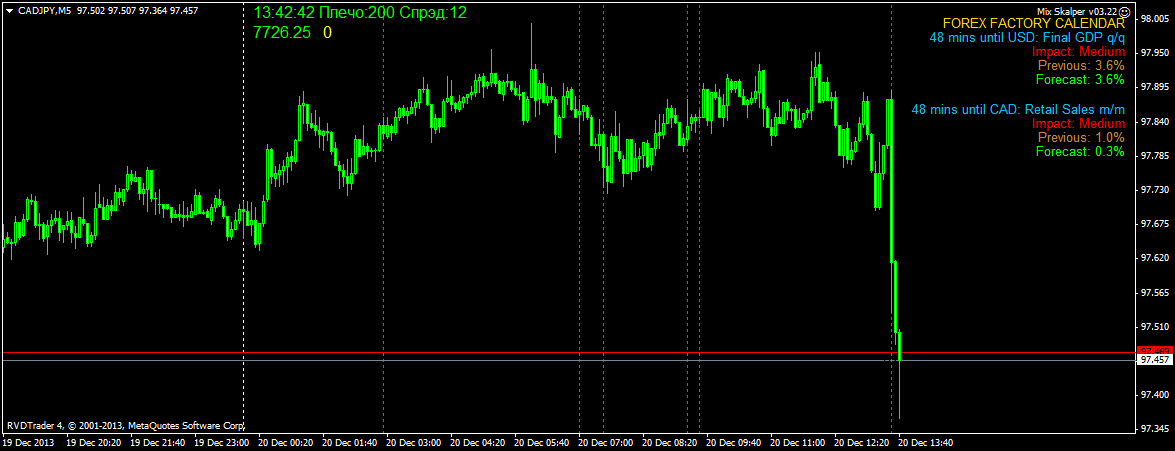Click the 20 Dec 11:00 time axis label

pyautogui.click(x=798, y=444)
